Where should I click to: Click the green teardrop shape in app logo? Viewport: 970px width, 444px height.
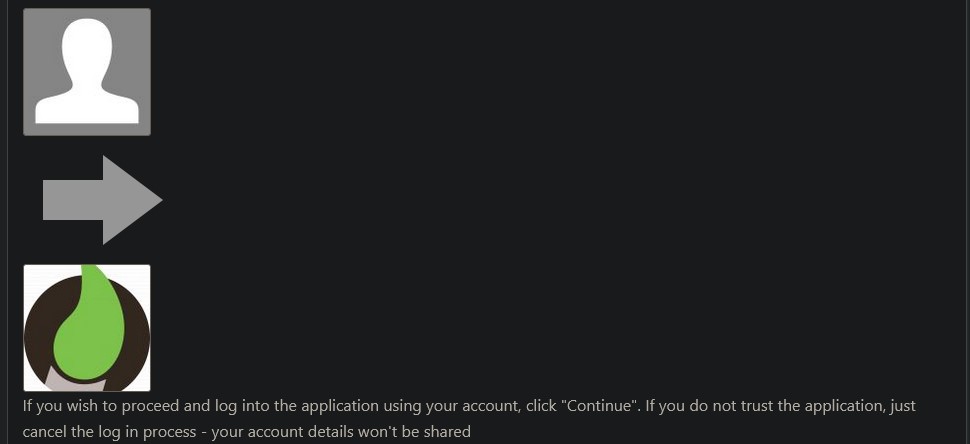point(90,325)
